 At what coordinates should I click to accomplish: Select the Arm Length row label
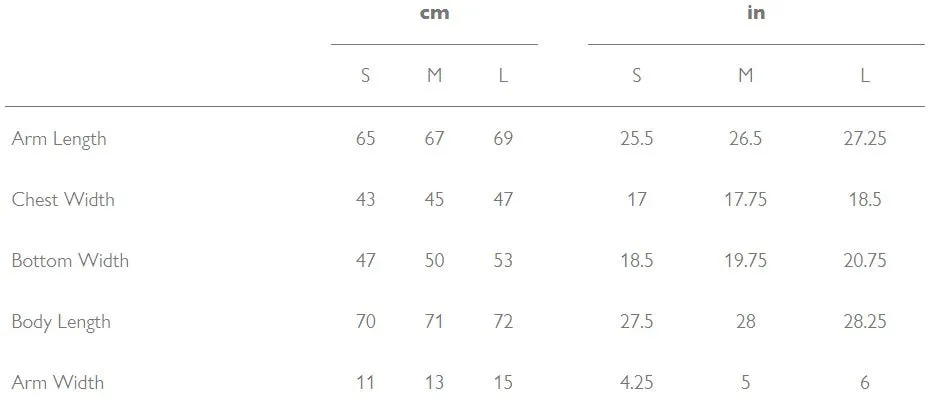59,139
